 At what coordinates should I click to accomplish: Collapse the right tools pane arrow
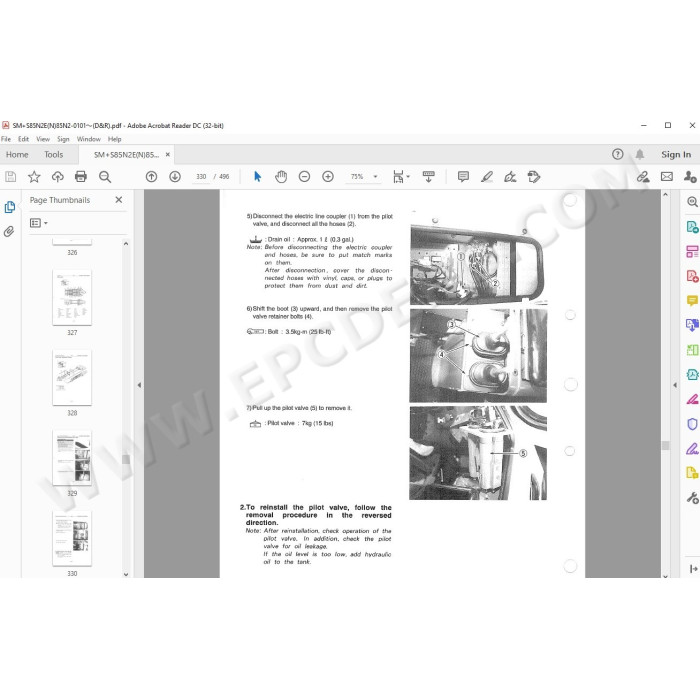tap(675, 385)
